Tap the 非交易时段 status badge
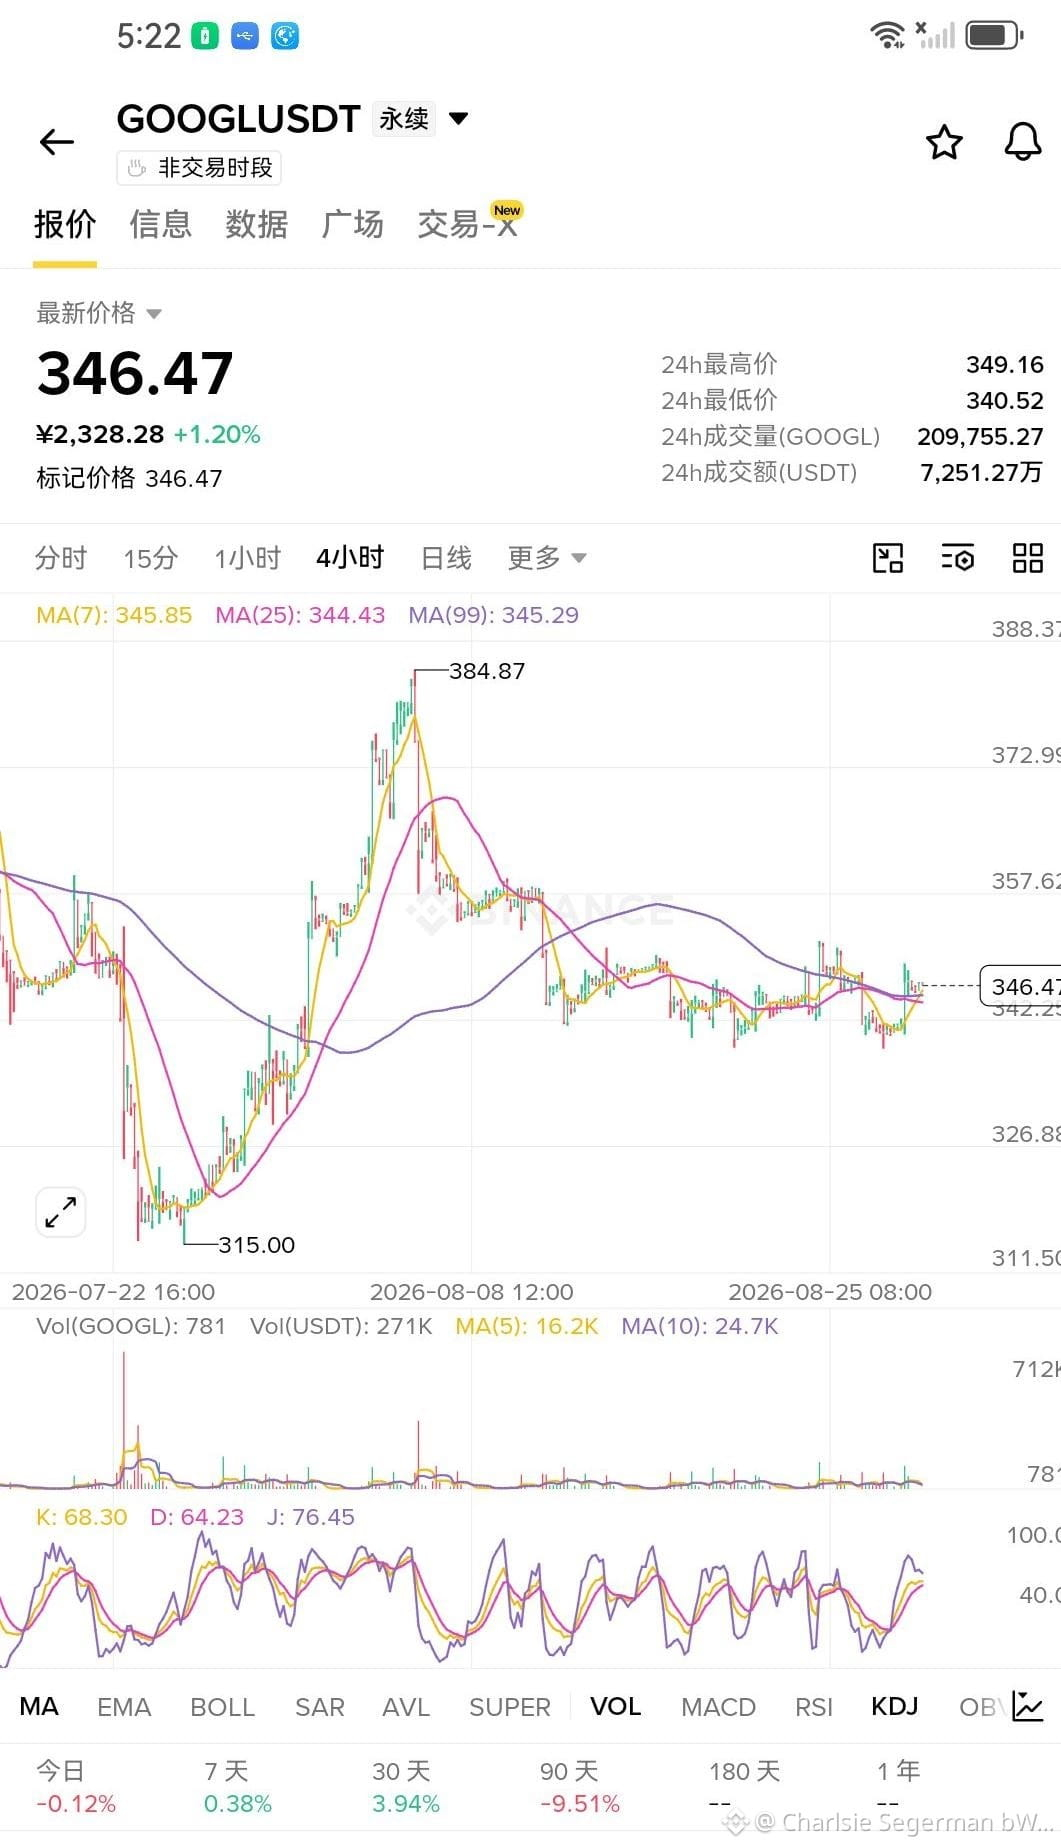The height and width of the screenshot is (1847, 1061). tap(199, 168)
